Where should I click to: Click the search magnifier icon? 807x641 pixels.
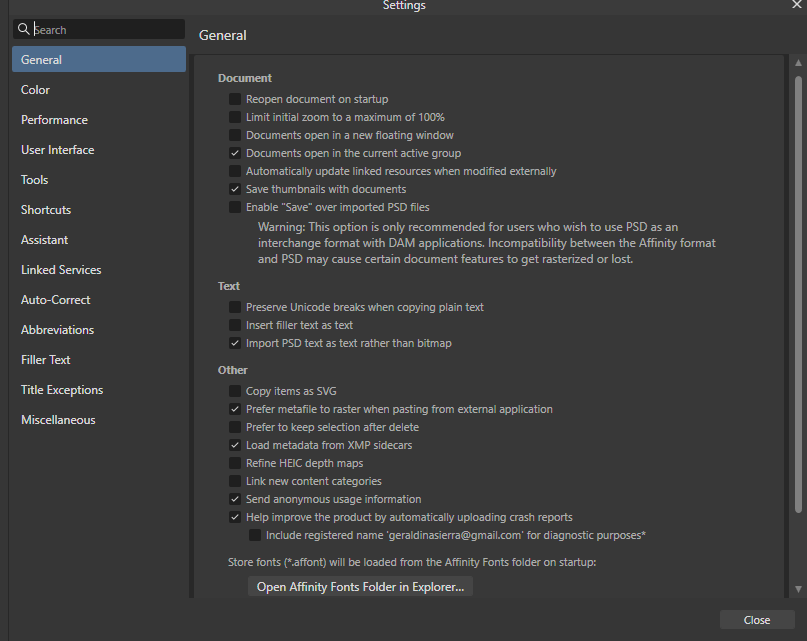tap(24, 29)
